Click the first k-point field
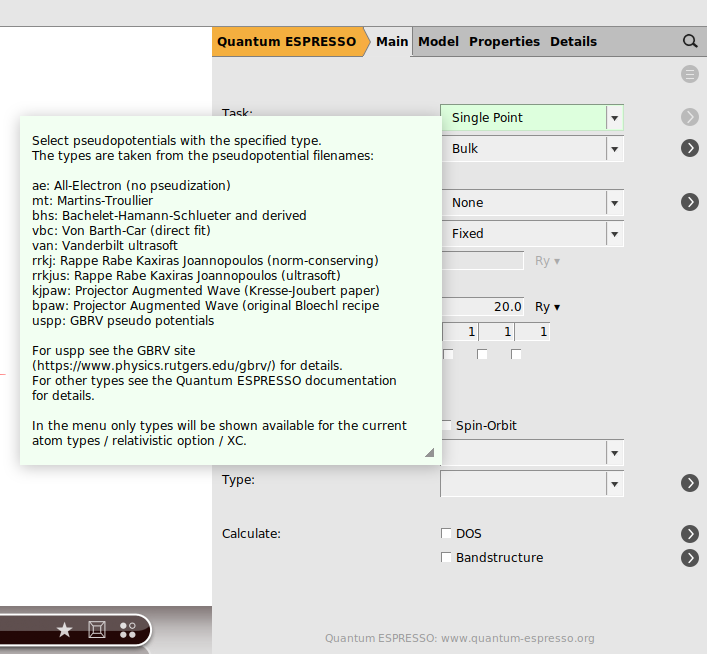The height and width of the screenshot is (654, 707). pyautogui.click(x=460, y=332)
